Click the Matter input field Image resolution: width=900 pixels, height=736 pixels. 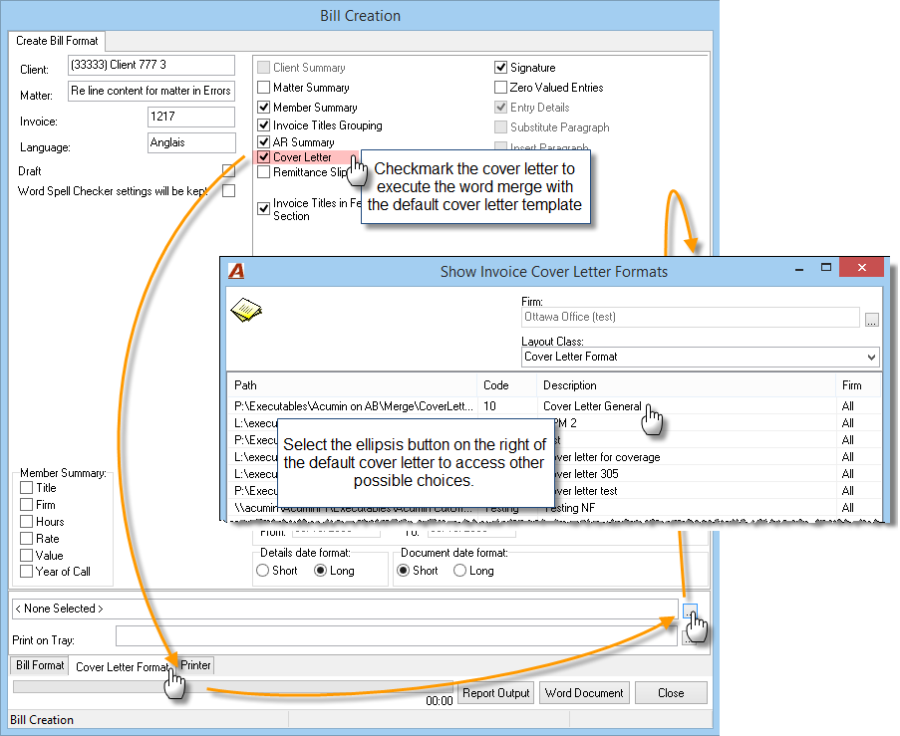[x=152, y=91]
